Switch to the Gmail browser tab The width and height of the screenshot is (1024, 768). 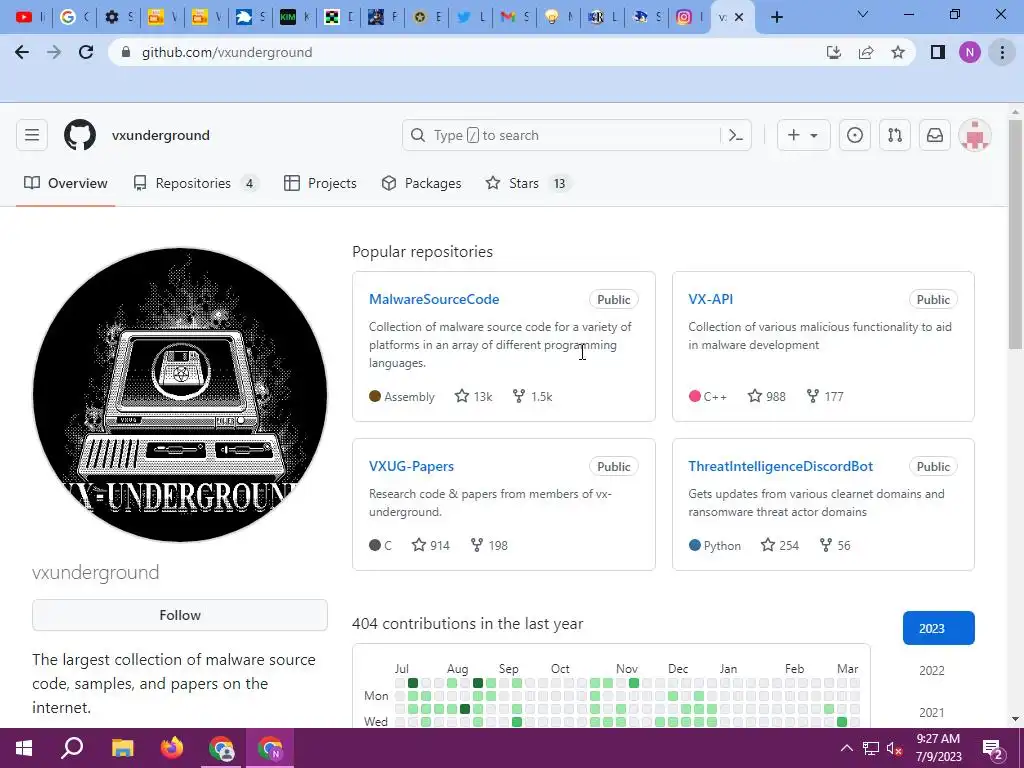click(x=514, y=17)
